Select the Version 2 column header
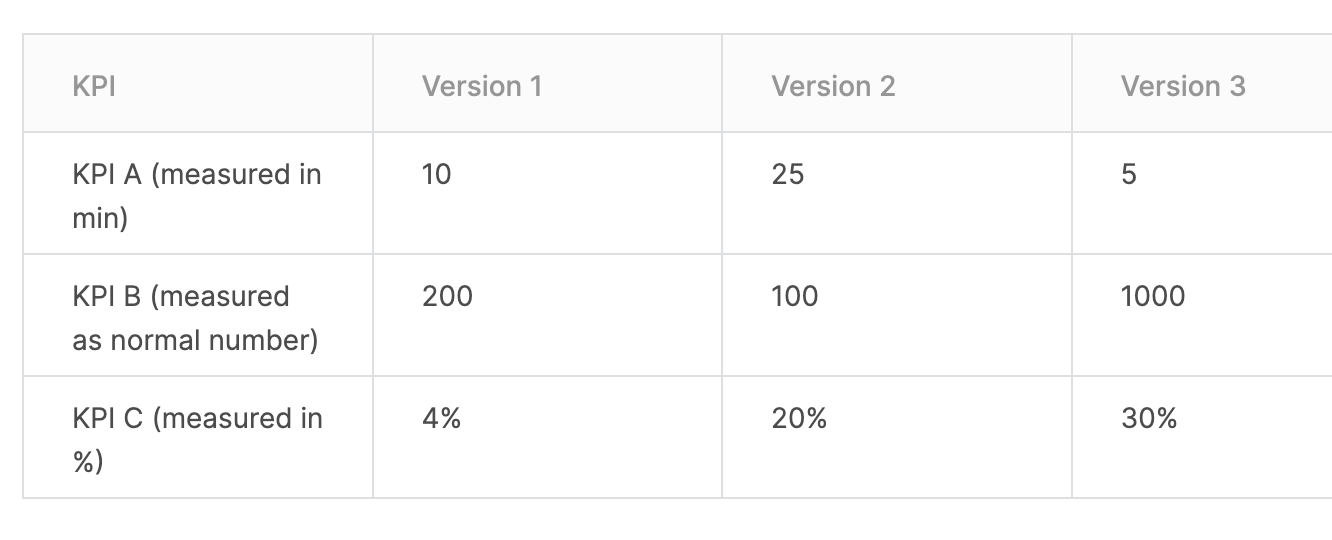The height and width of the screenshot is (540, 1332). tap(897, 84)
